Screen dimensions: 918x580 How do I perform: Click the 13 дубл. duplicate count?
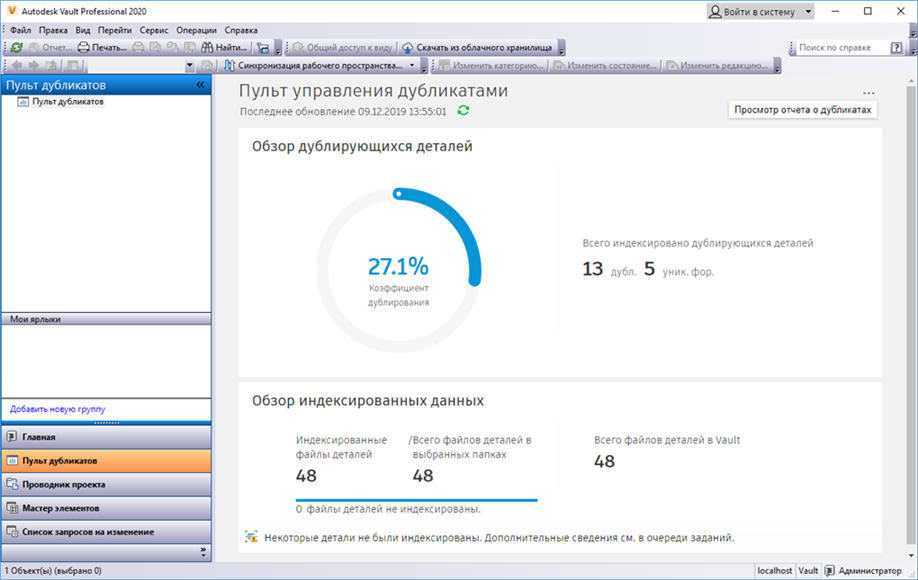(x=609, y=269)
